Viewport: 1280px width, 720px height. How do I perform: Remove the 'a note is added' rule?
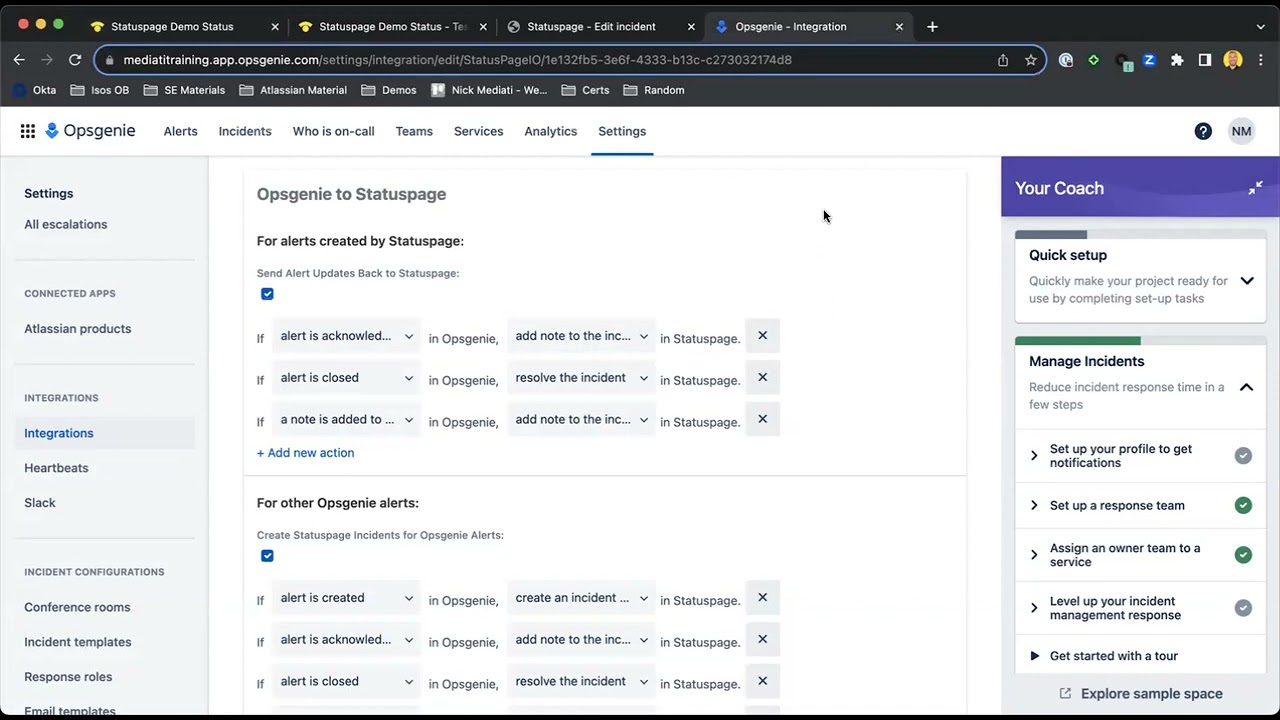pyautogui.click(x=762, y=420)
